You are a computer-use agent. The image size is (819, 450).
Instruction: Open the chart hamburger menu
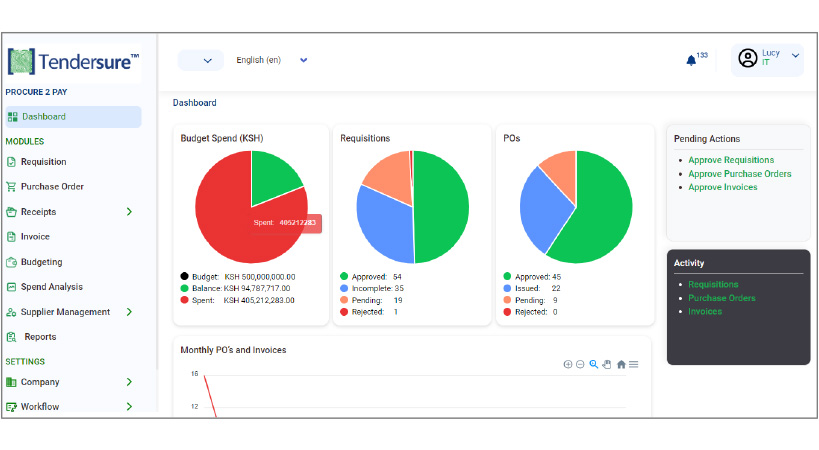pos(634,364)
